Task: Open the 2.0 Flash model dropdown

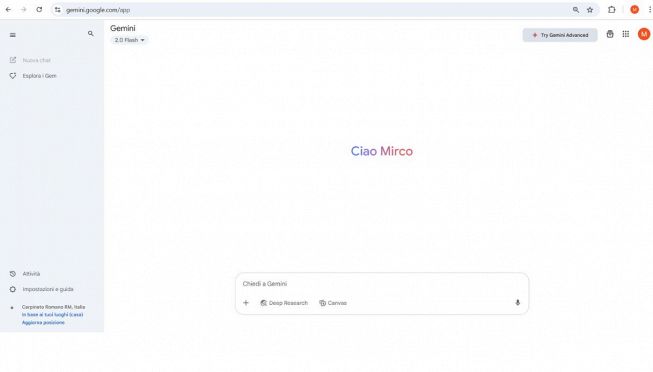Action: [130, 40]
